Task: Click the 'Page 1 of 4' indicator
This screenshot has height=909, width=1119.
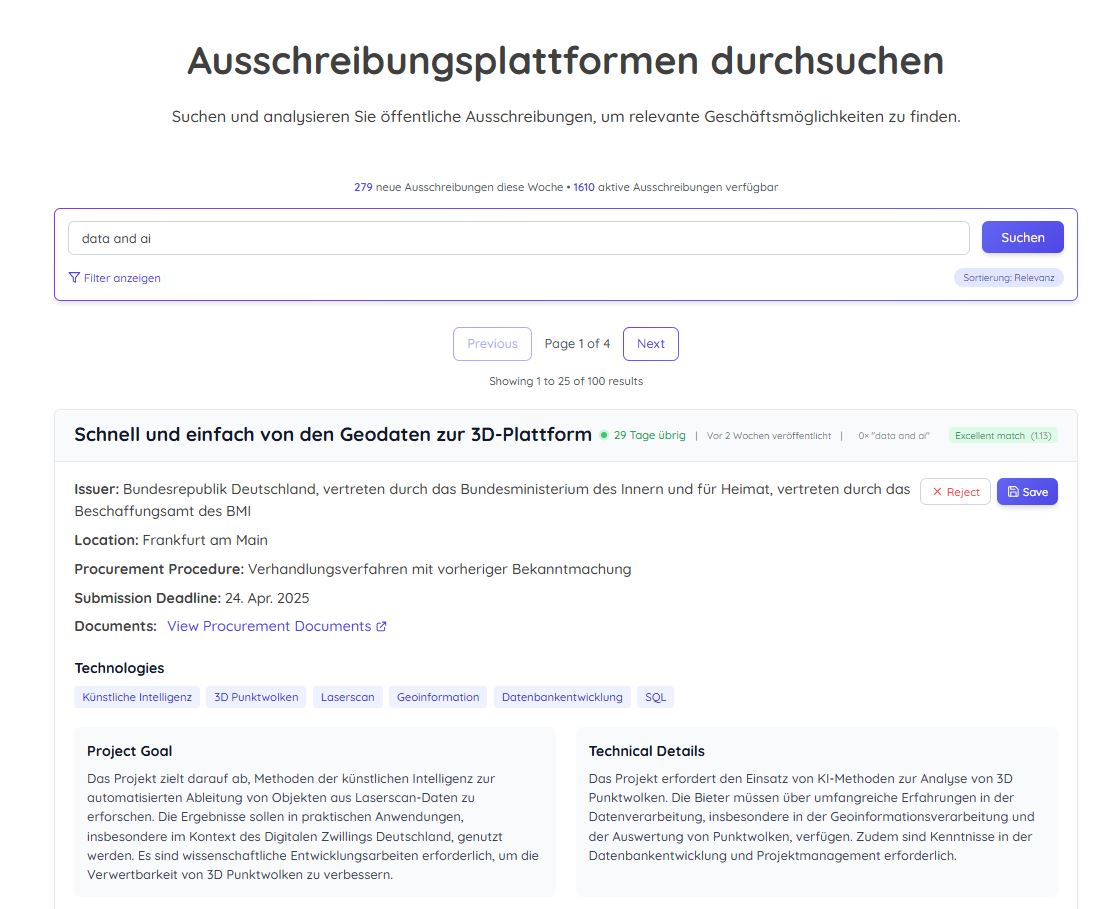Action: (x=577, y=344)
